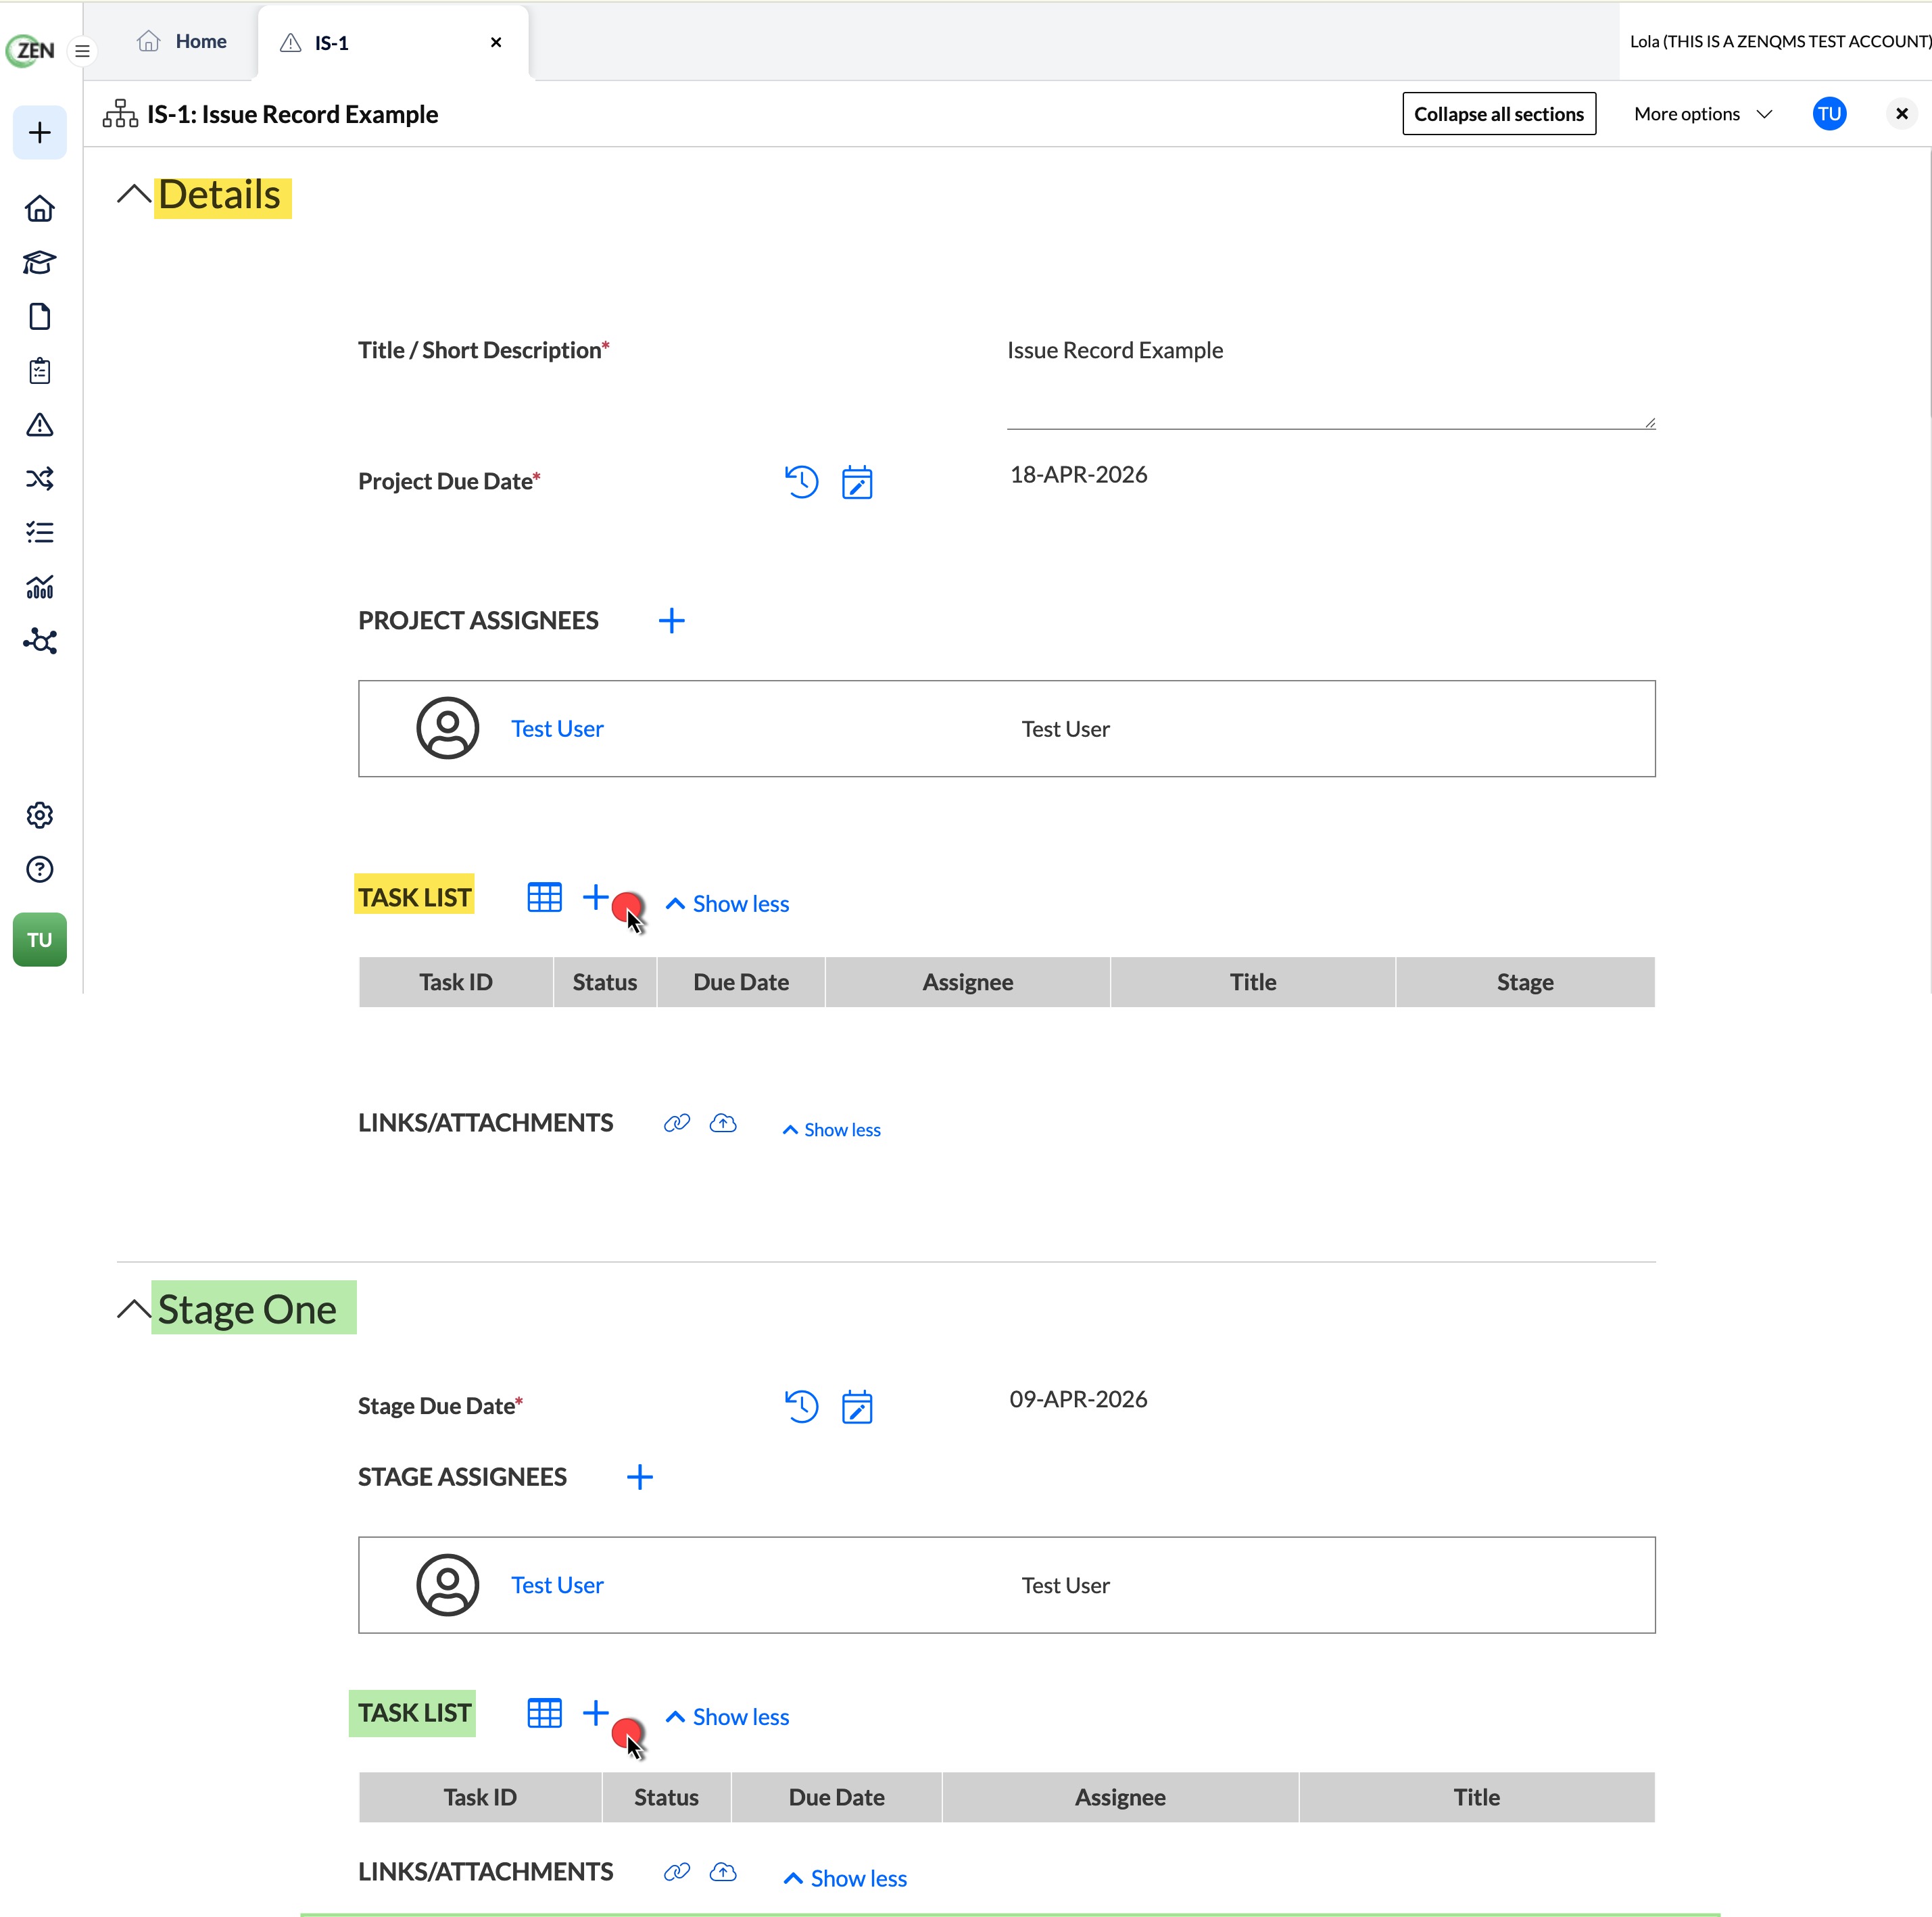Click Collapse all sections button
The height and width of the screenshot is (1917, 1932).
pos(1498,114)
